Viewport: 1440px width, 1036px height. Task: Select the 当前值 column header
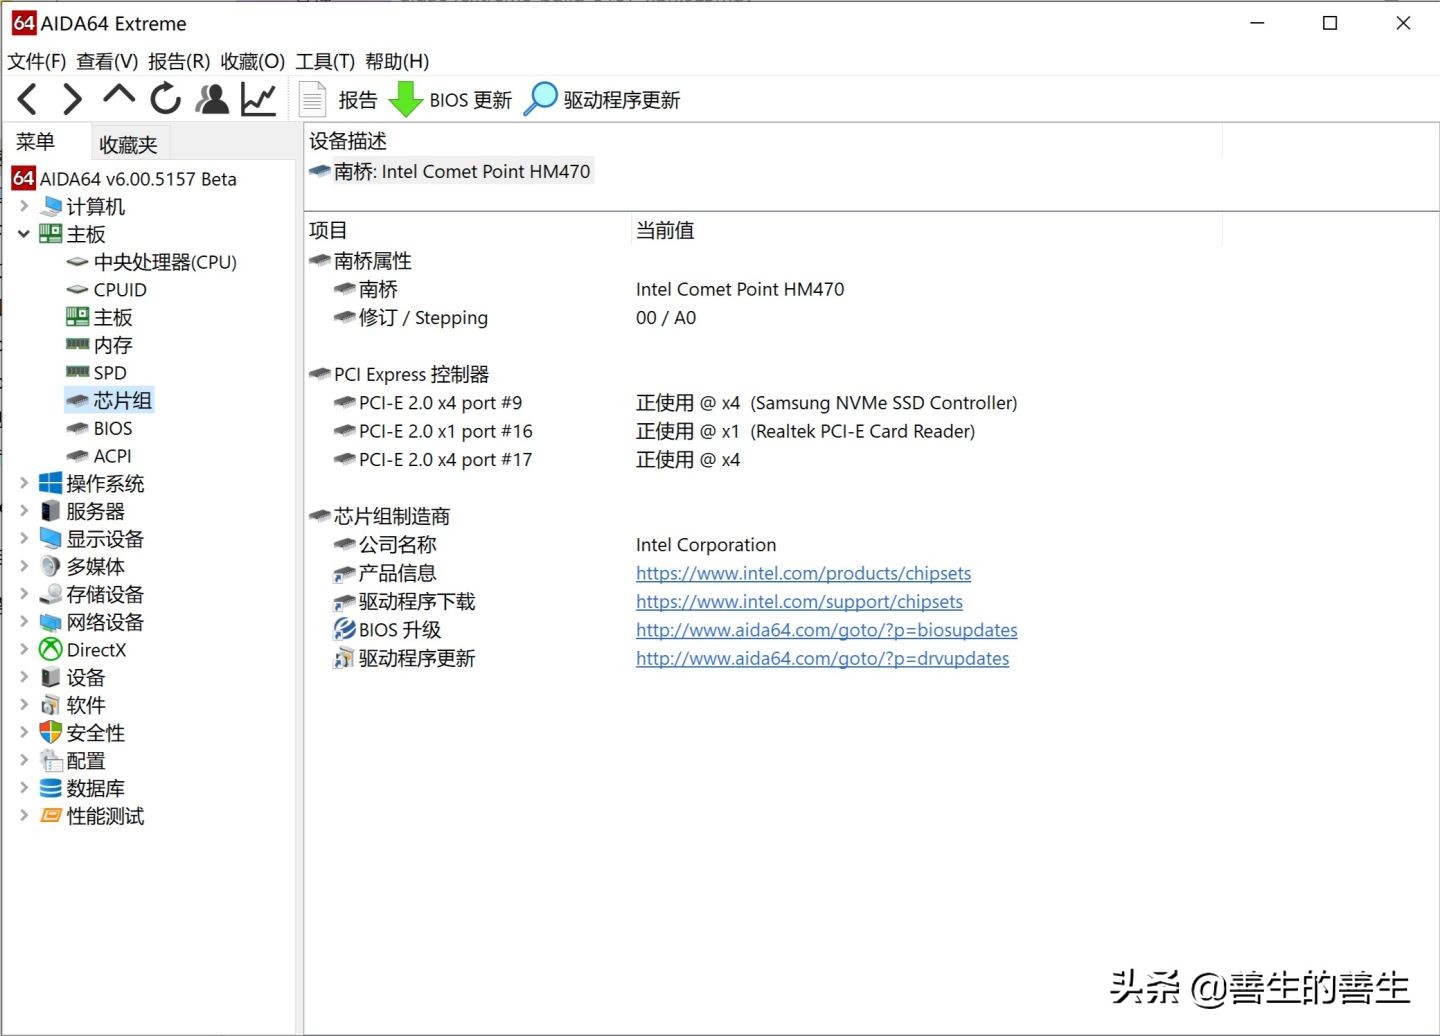pos(665,230)
